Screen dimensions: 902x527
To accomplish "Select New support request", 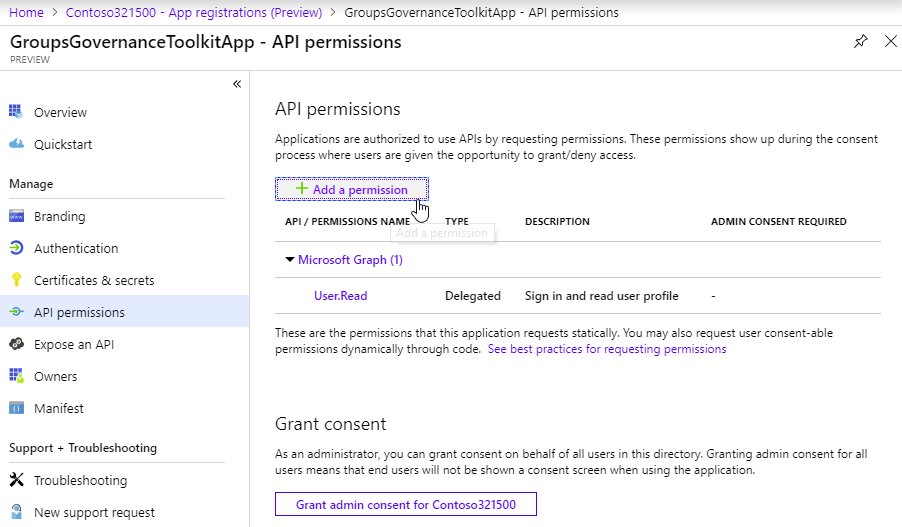I will click(x=94, y=512).
